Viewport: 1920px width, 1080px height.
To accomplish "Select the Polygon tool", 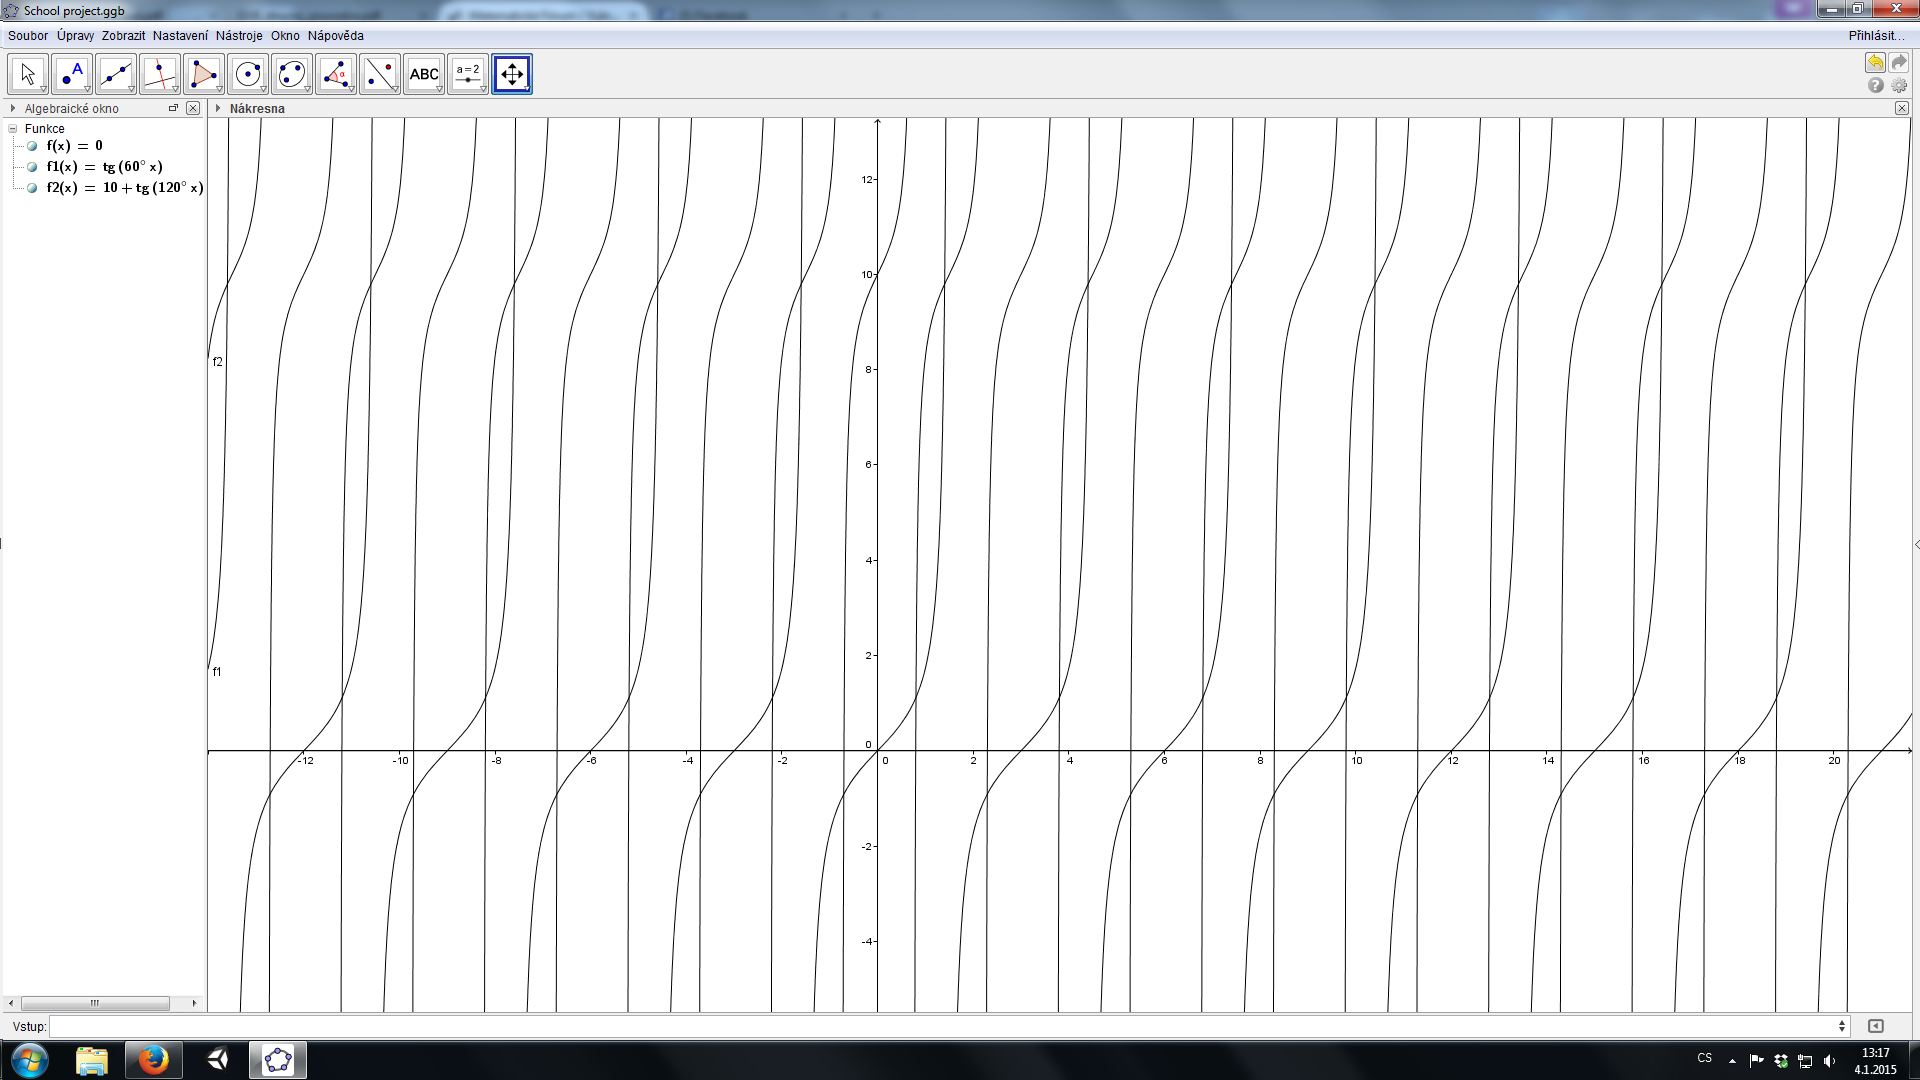I will [x=204, y=74].
